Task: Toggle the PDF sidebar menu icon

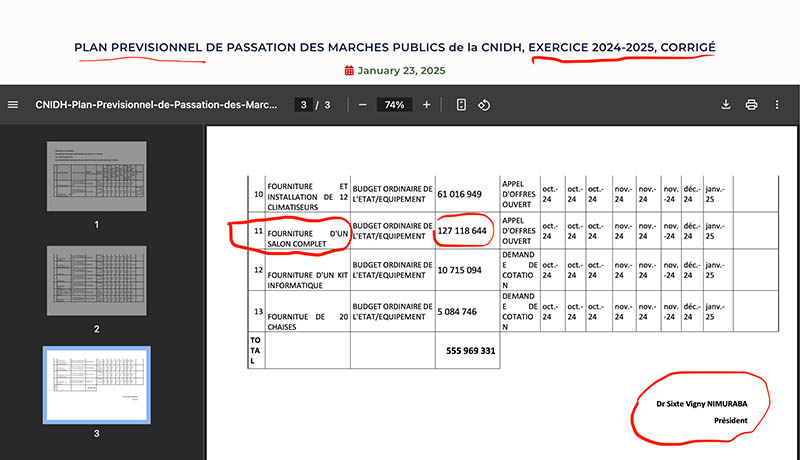Action: point(13,105)
